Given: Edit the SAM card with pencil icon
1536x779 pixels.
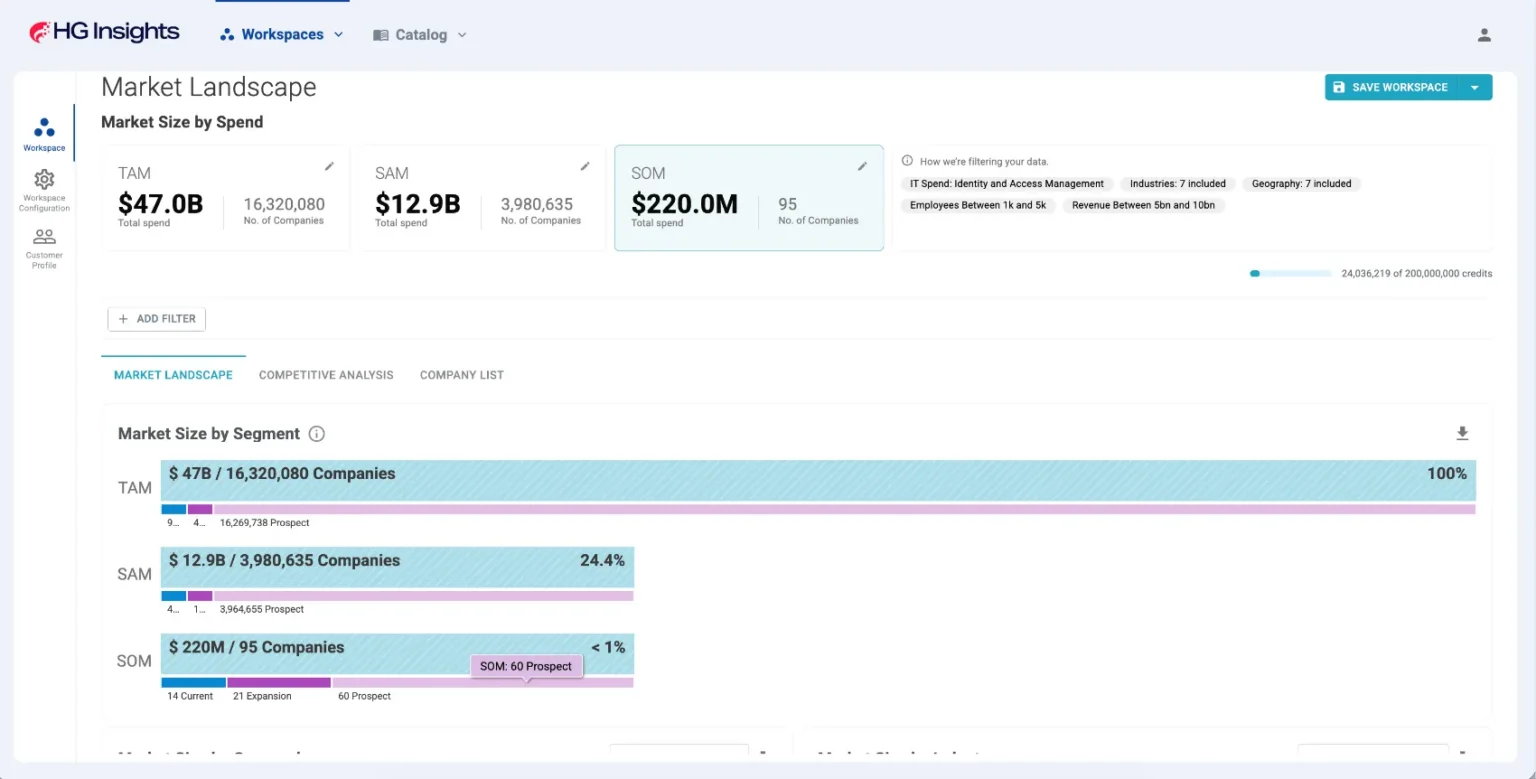Looking at the screenshot, I should [586, 166].
